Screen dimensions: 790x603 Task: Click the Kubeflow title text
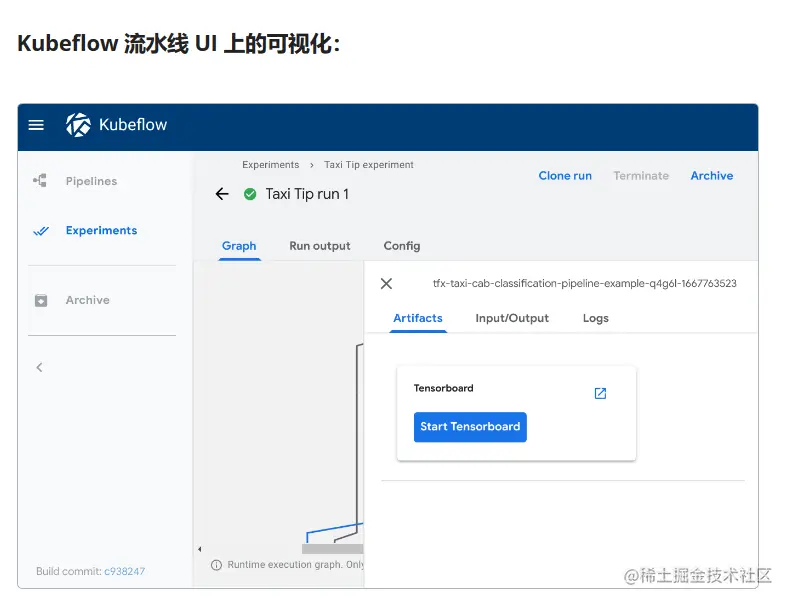[x=133, y=124]
